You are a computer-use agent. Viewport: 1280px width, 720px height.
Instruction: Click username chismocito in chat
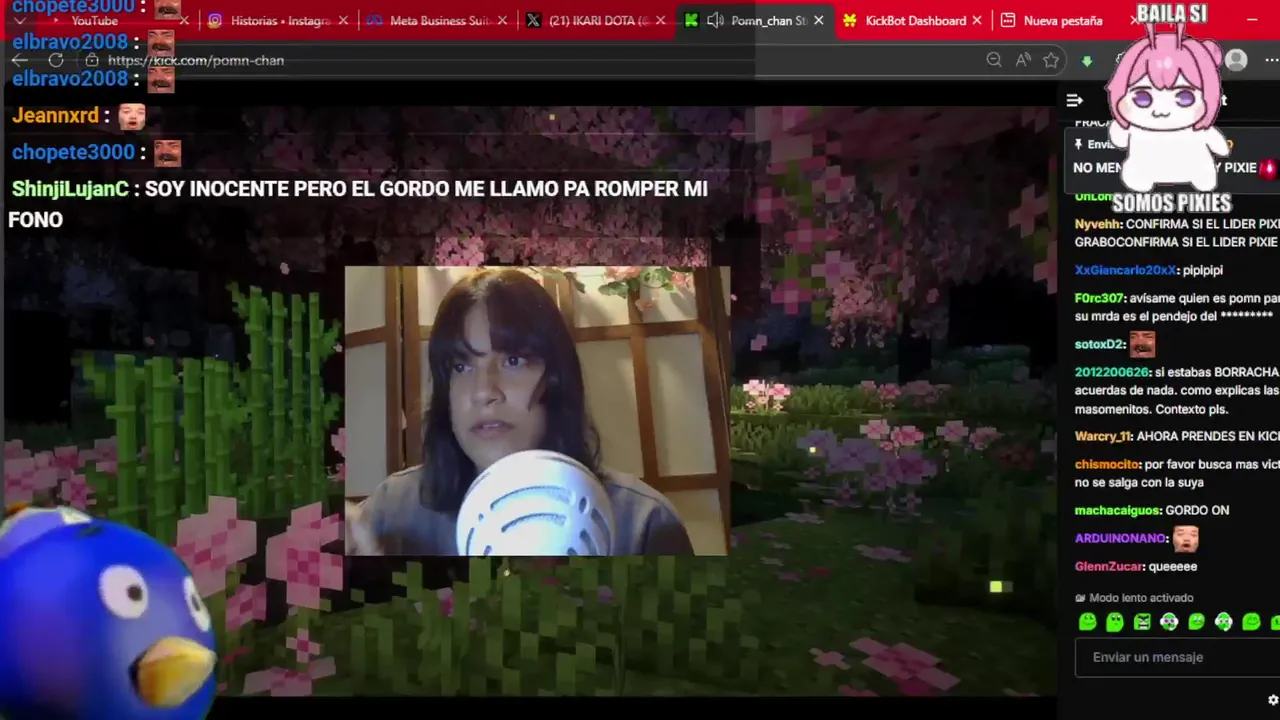point(1107,465)
